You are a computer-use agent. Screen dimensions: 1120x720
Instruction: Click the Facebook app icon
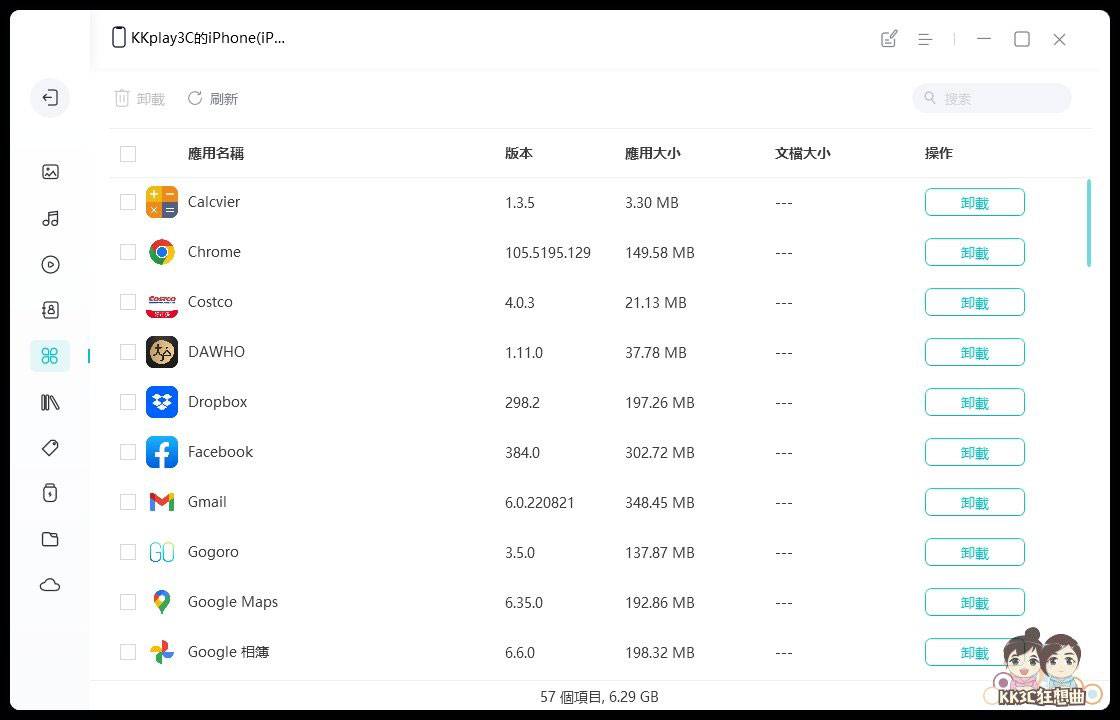161,452
